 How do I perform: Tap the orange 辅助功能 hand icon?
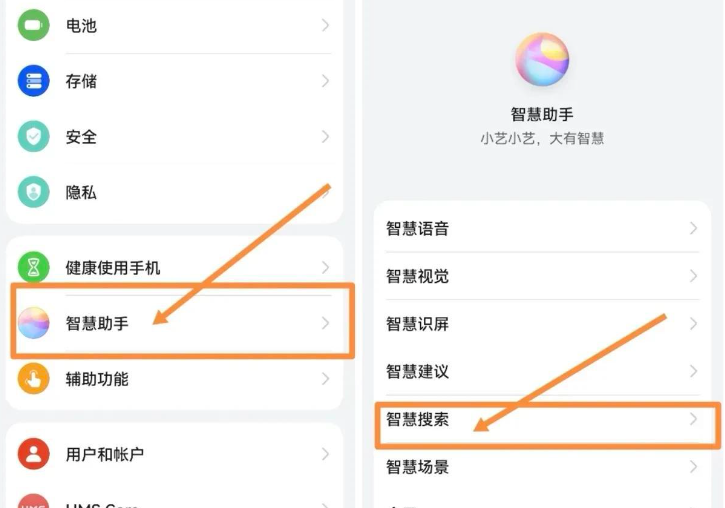pos(33,379)
